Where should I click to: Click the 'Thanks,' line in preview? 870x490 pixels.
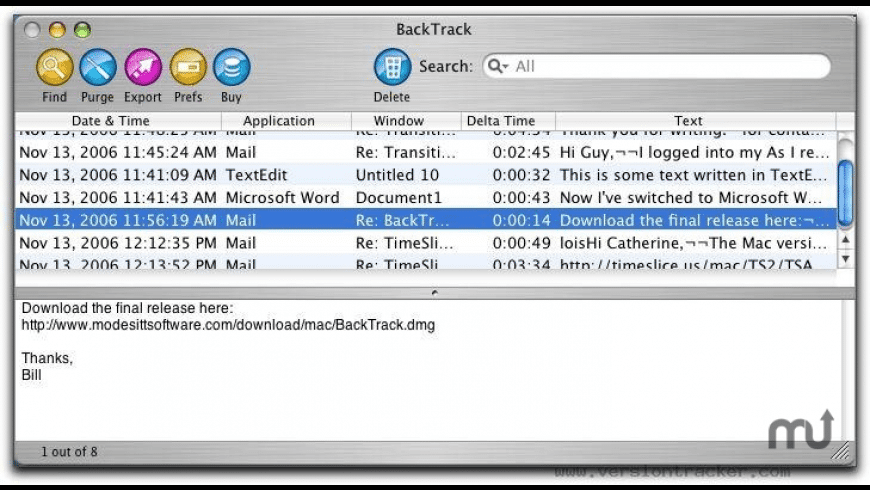pos(47,358)
